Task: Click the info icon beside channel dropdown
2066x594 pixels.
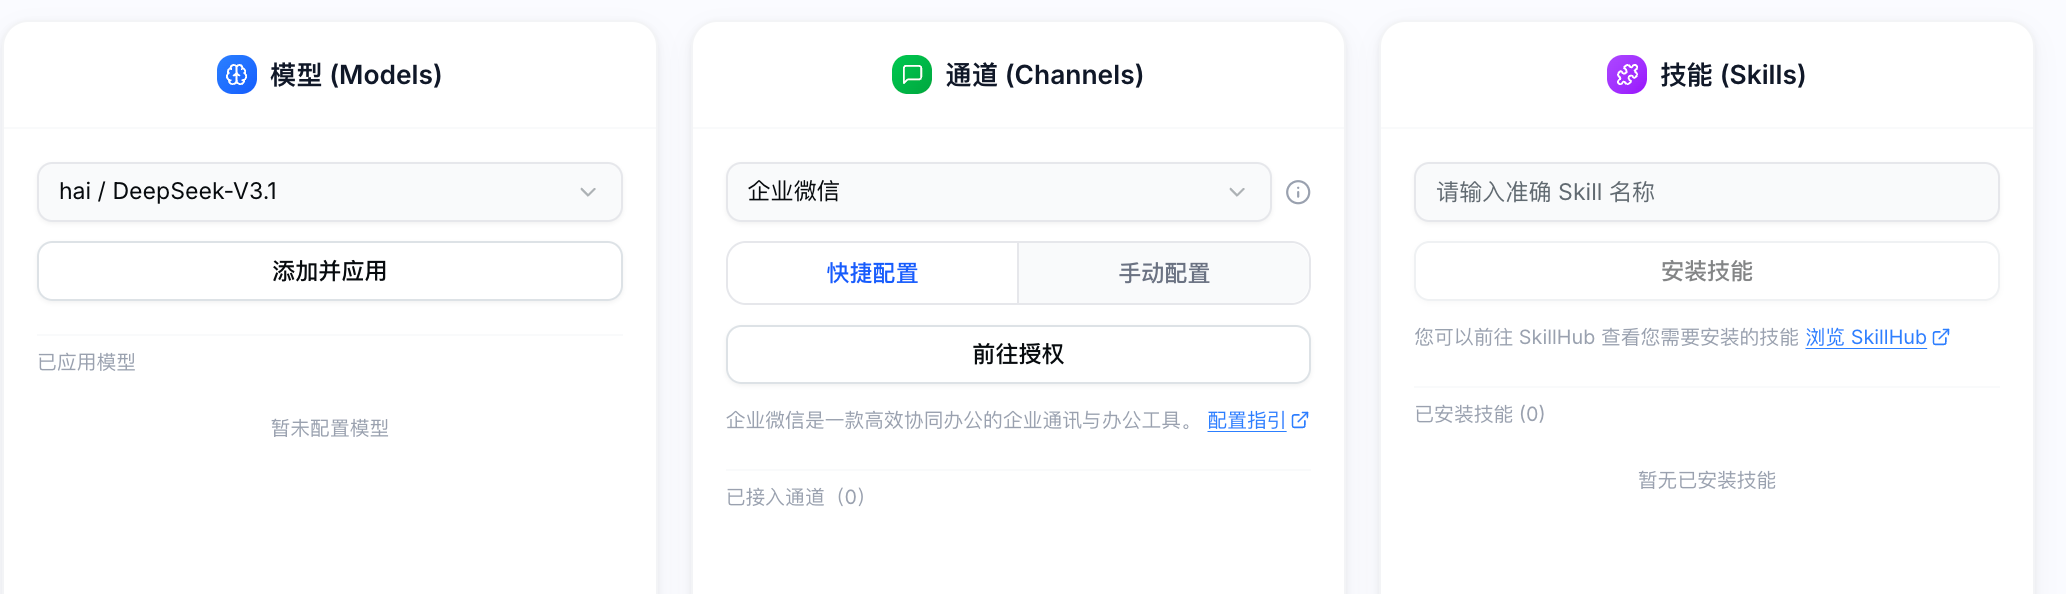Action: [x=1298, y=192]
